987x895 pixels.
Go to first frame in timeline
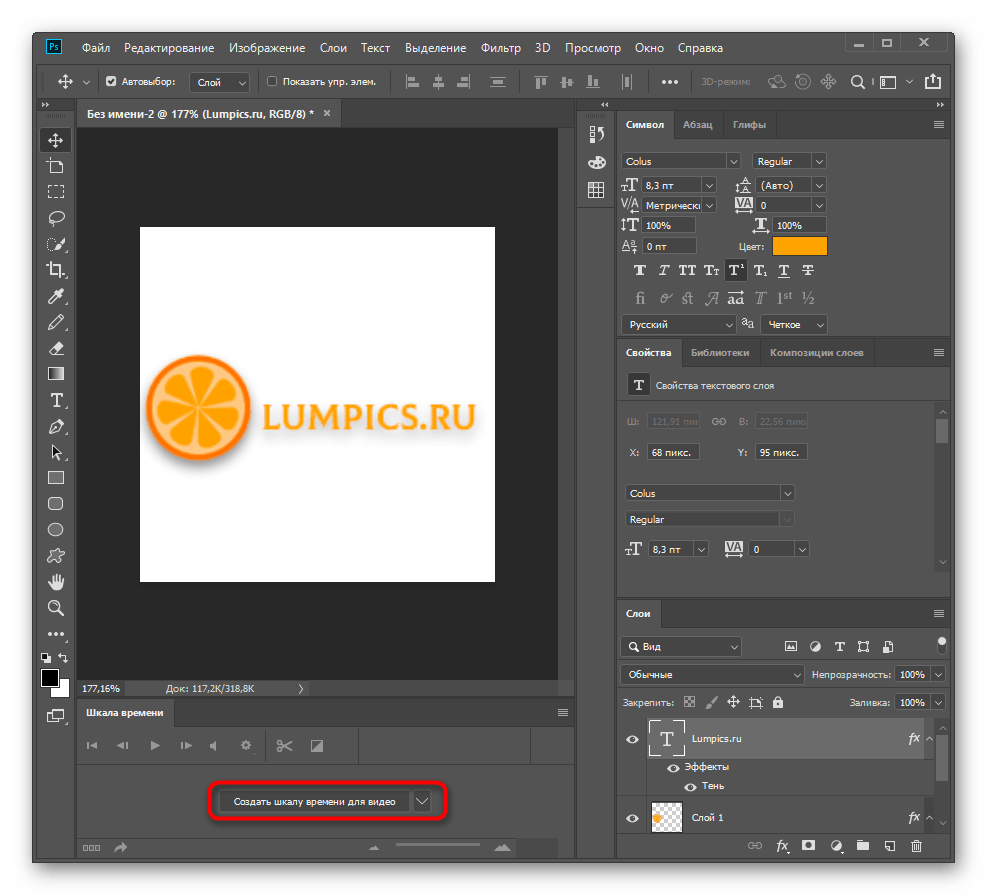point(92,746)
